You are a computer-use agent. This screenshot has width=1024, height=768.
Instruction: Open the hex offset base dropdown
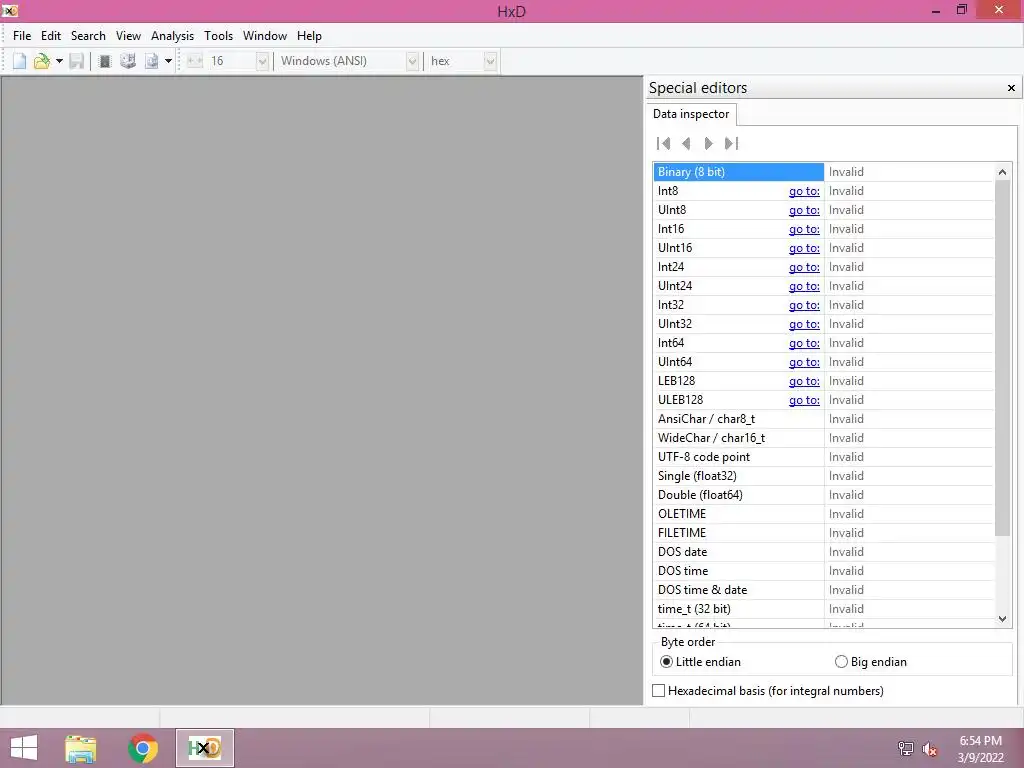point(490,61)
